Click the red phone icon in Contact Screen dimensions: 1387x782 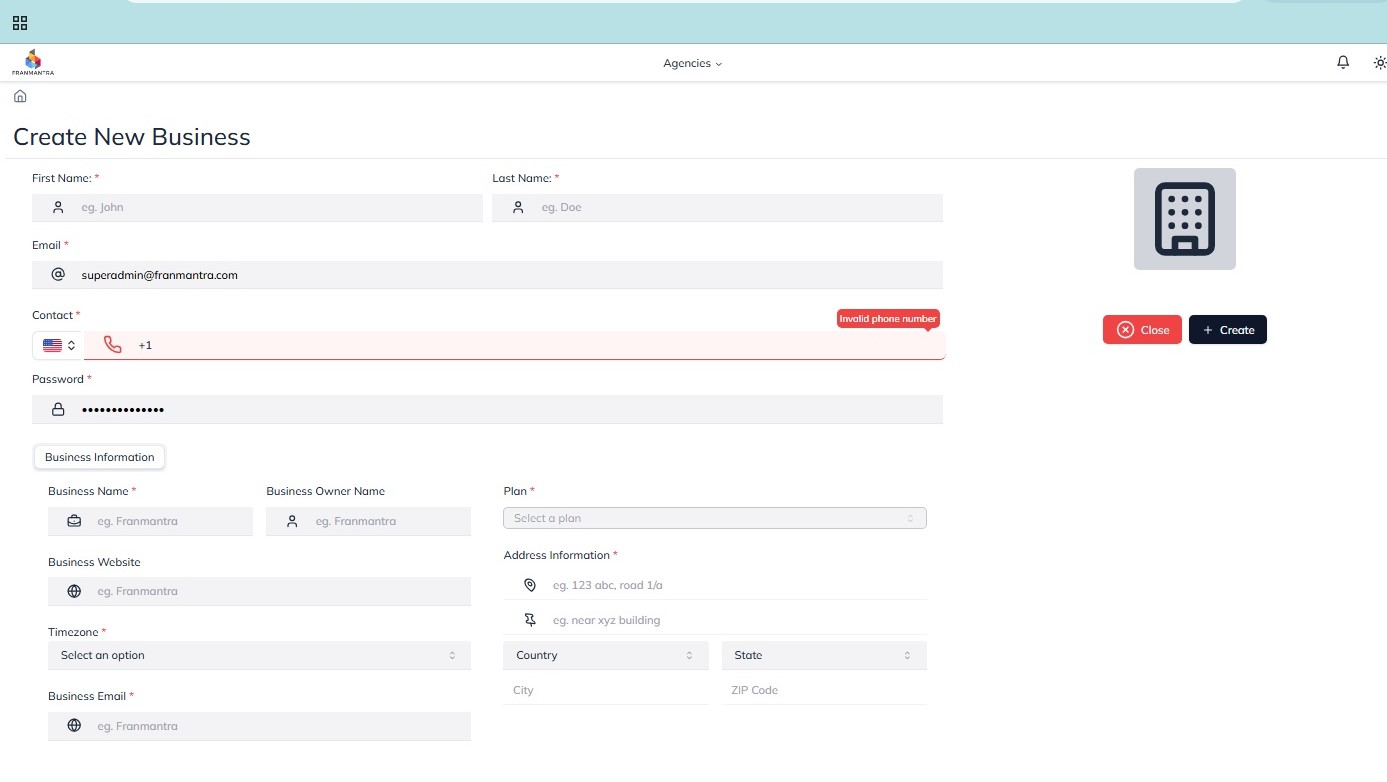[x=113, y=345]
